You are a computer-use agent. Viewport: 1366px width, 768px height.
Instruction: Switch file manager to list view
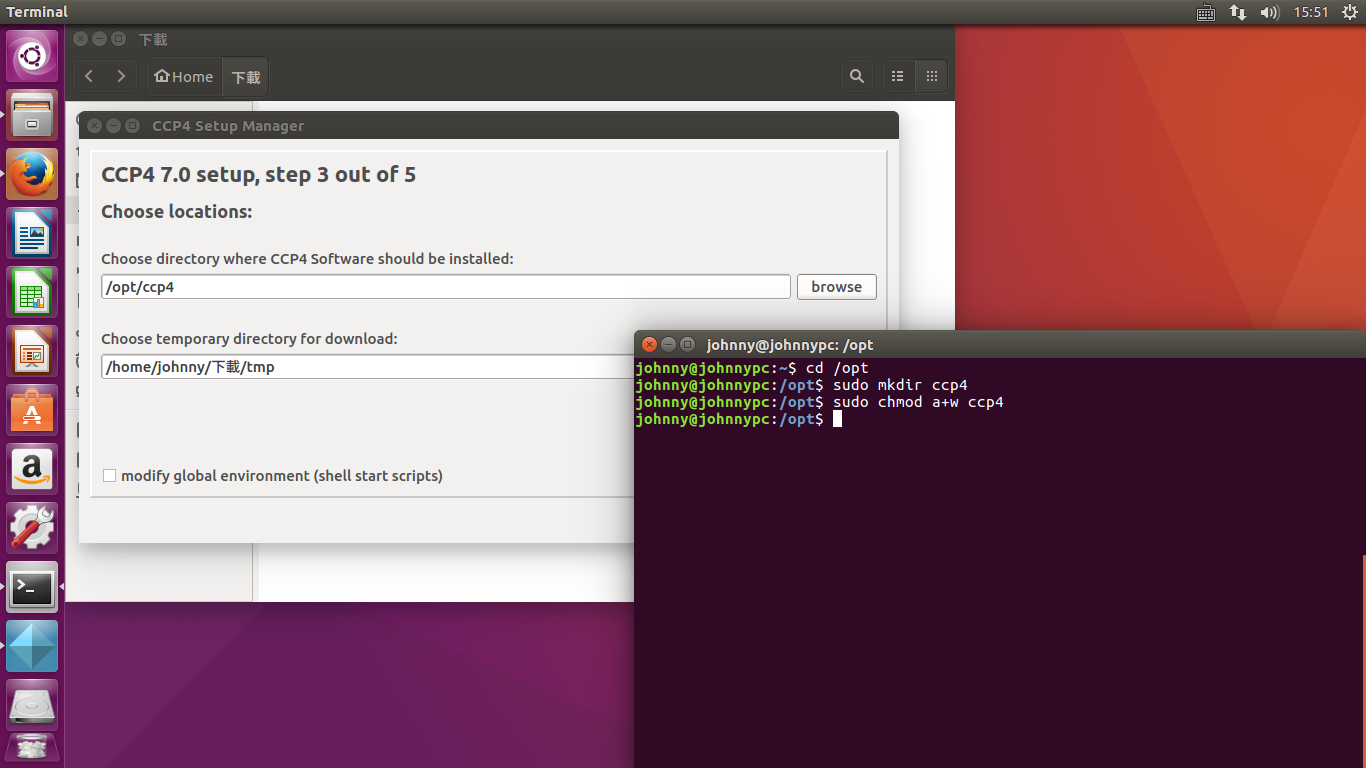pyautogui.click(x=897, y=76)
